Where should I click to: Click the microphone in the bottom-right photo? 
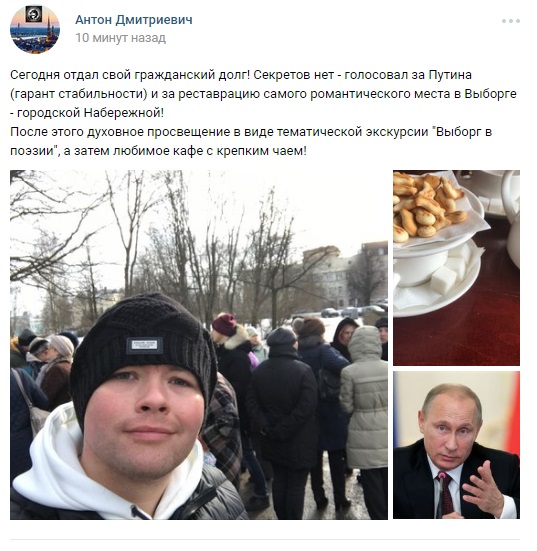pos(440,492)
